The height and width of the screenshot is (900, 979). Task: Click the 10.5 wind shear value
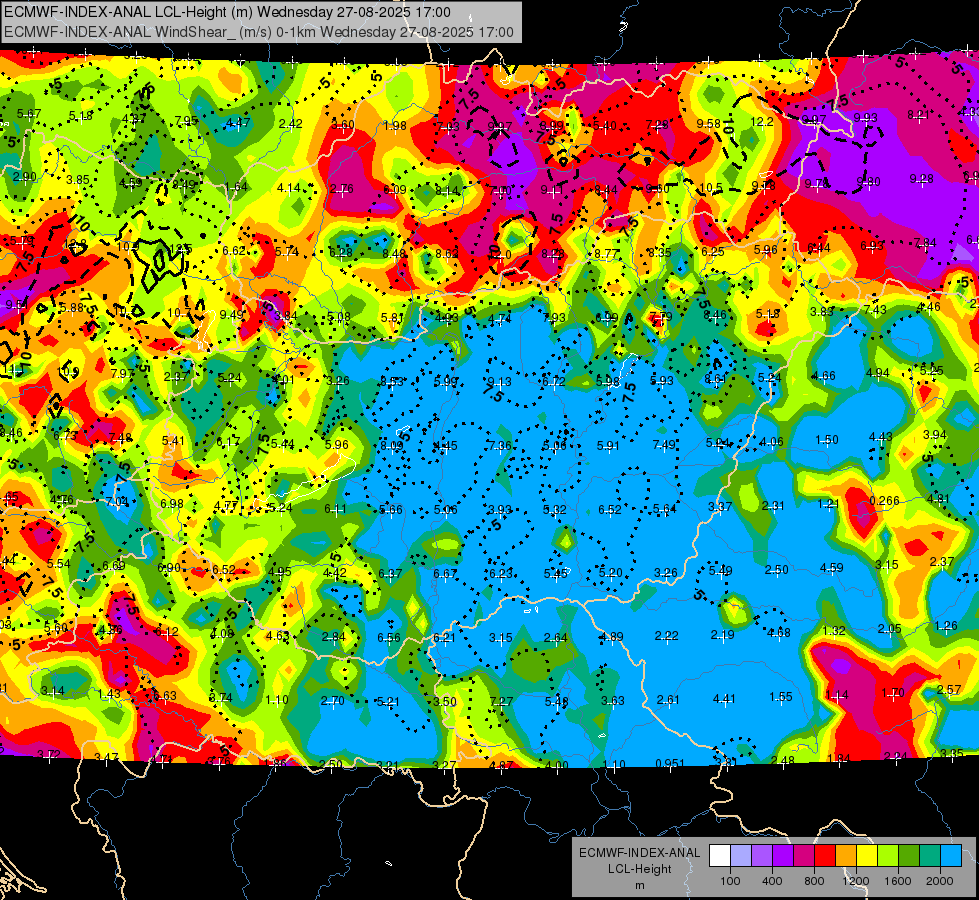point(711,188)
